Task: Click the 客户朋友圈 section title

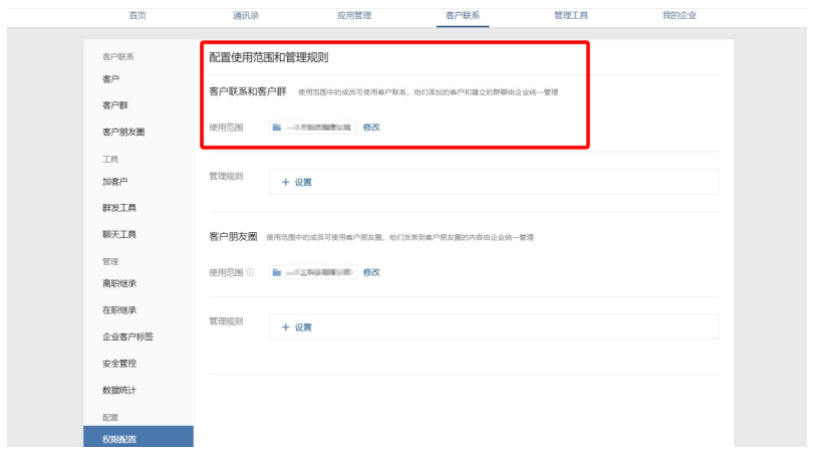Action: [x=233, y=237]
